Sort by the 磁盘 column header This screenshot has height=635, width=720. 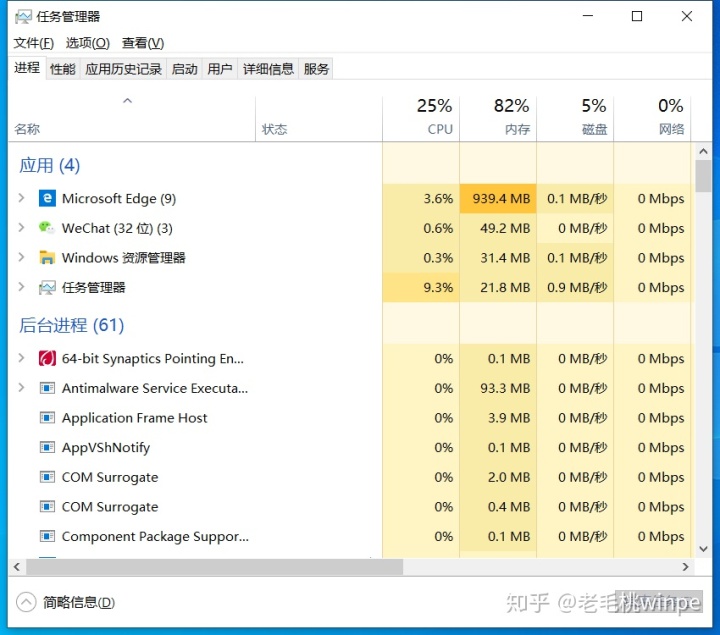tap(575, 118)
